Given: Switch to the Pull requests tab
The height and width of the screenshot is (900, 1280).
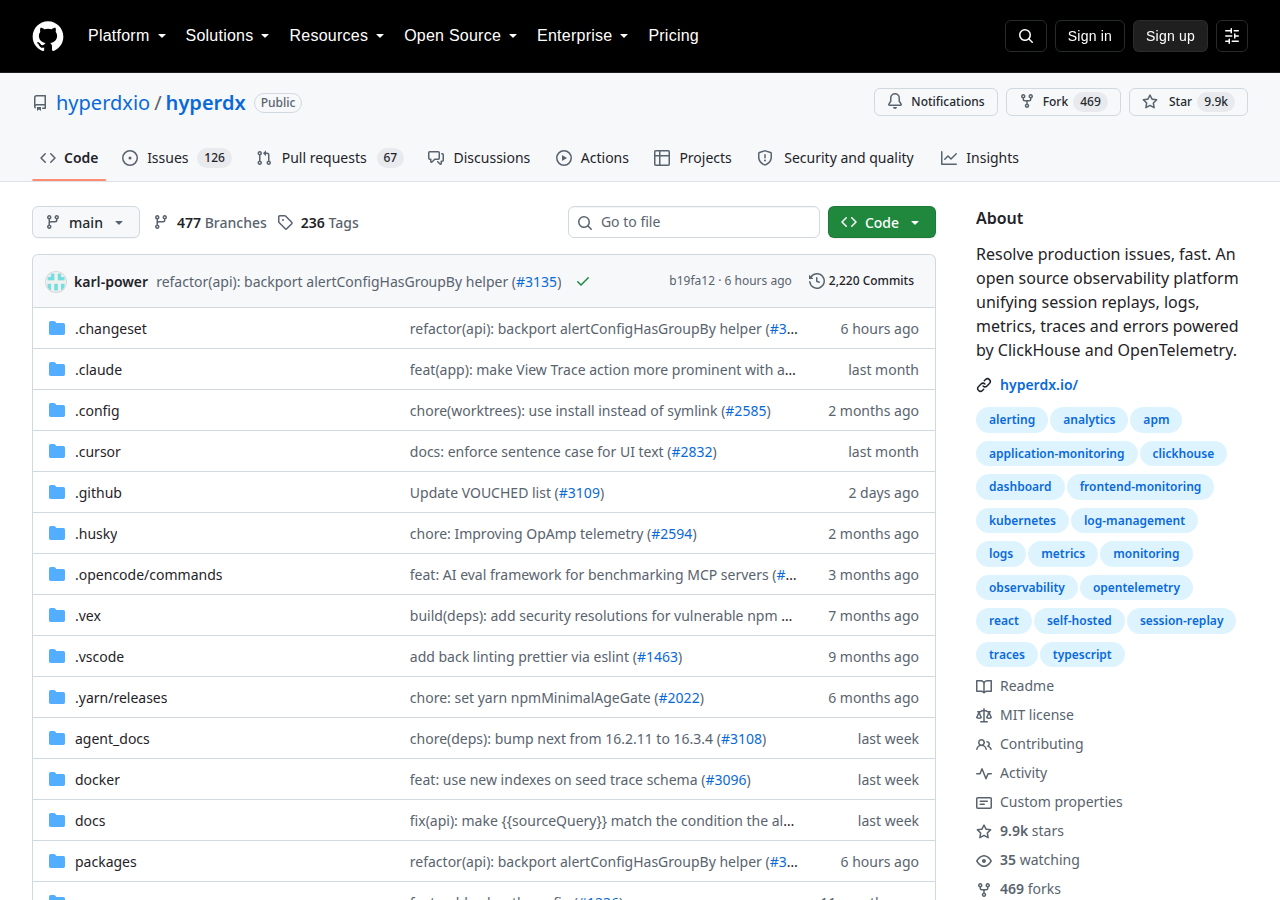Looking at the screenshot, I should 329,158.
